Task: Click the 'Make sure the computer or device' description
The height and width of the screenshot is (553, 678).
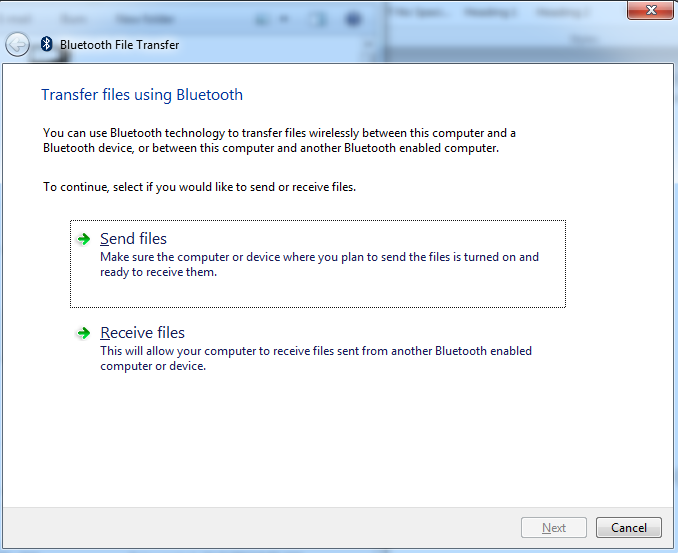Action: pyautogui.click(x=320, y=264)
